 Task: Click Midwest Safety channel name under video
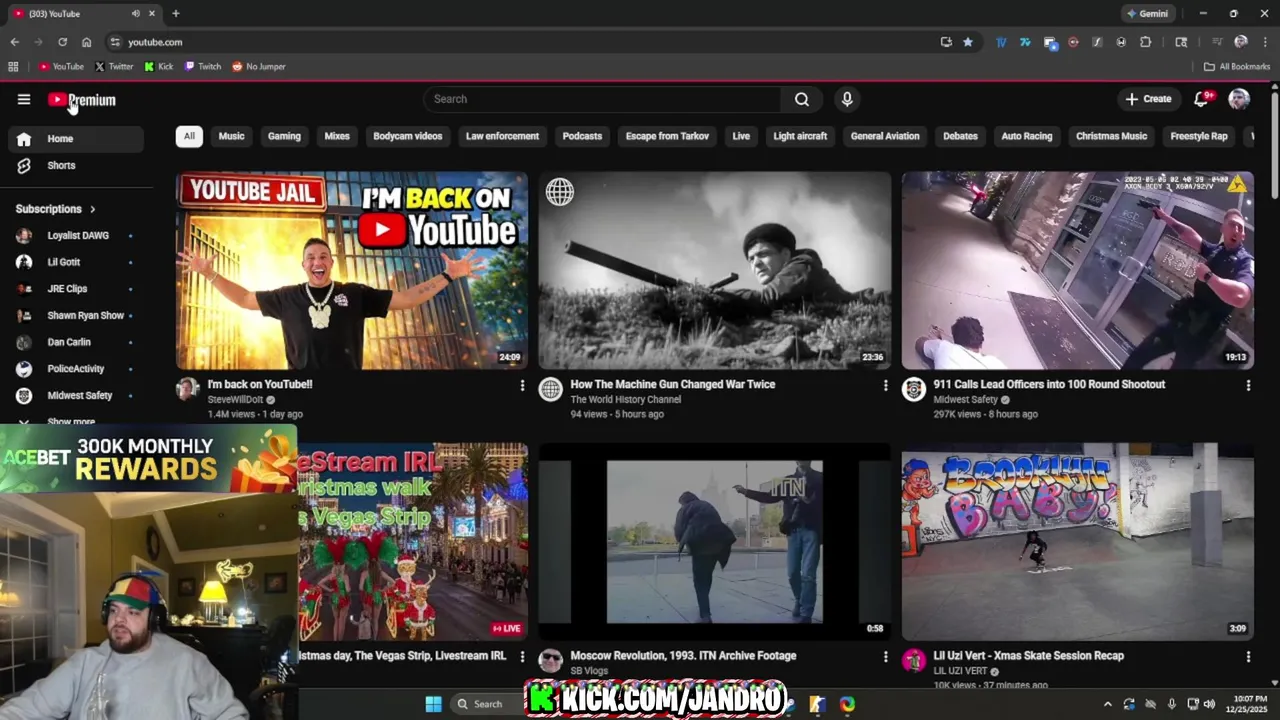click(965, 400)
